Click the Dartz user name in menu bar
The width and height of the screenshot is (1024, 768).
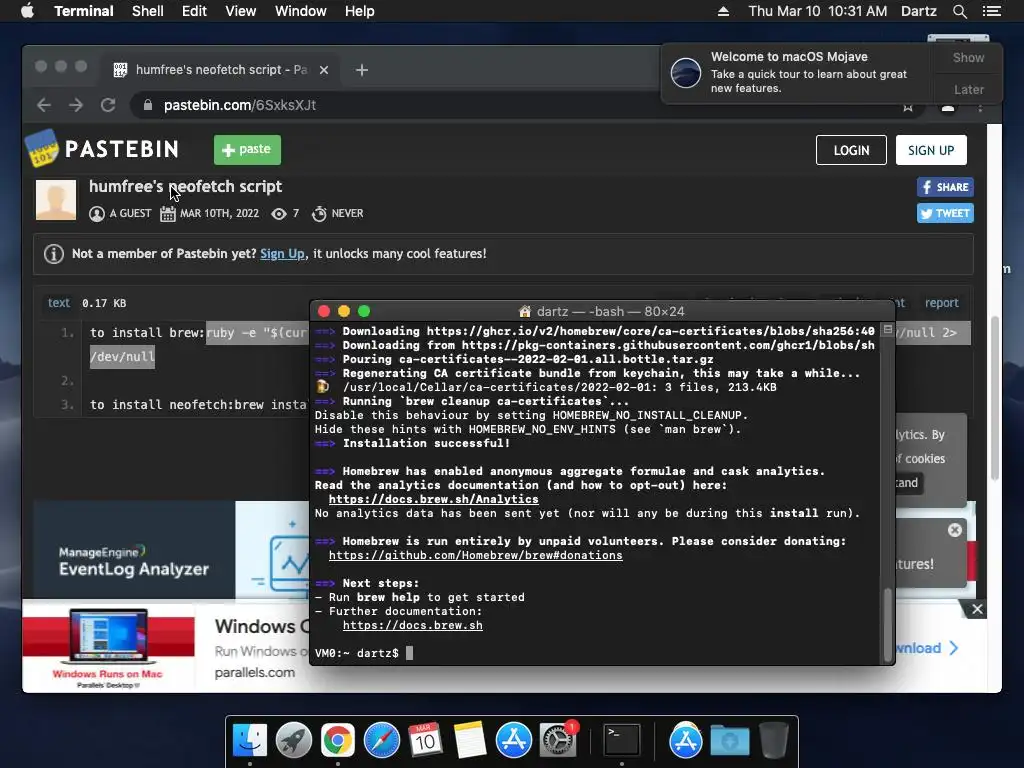[x=918, y=11]
